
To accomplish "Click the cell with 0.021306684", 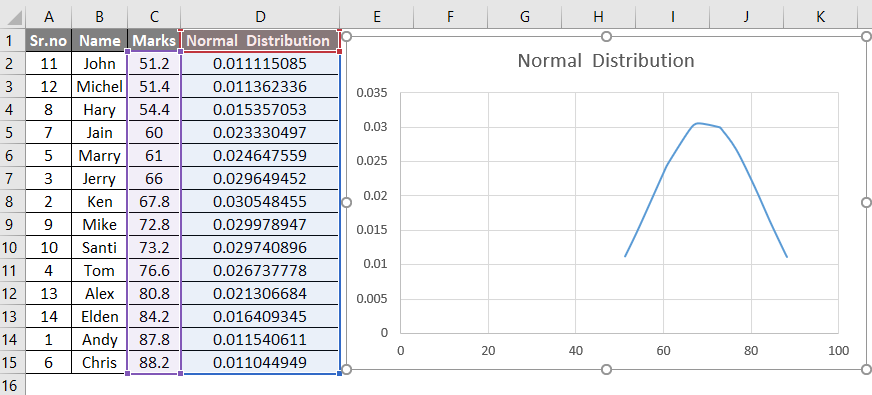I will [x=260, y=294].
